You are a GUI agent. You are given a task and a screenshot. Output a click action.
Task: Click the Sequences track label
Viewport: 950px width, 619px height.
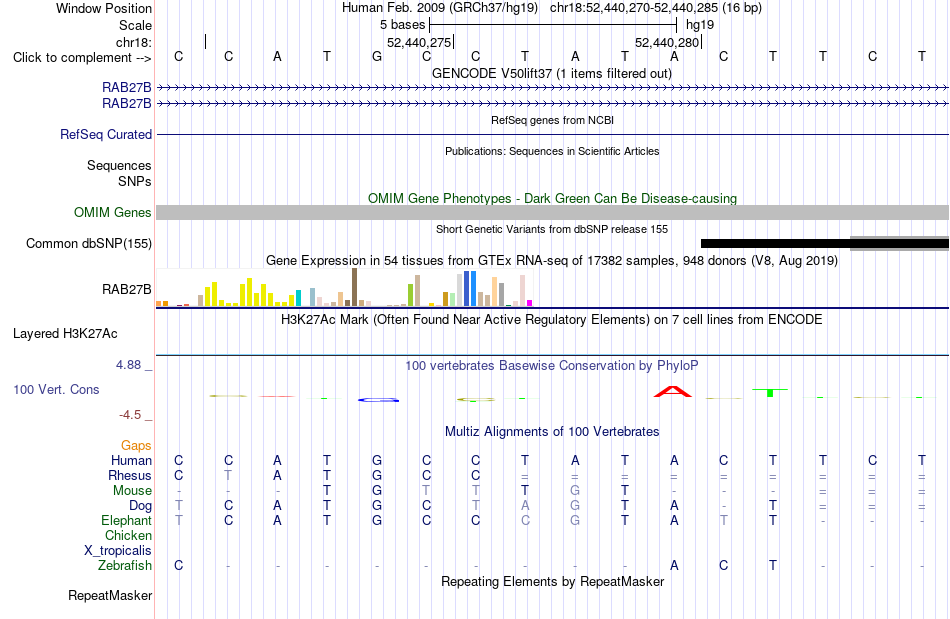point(119,165)
